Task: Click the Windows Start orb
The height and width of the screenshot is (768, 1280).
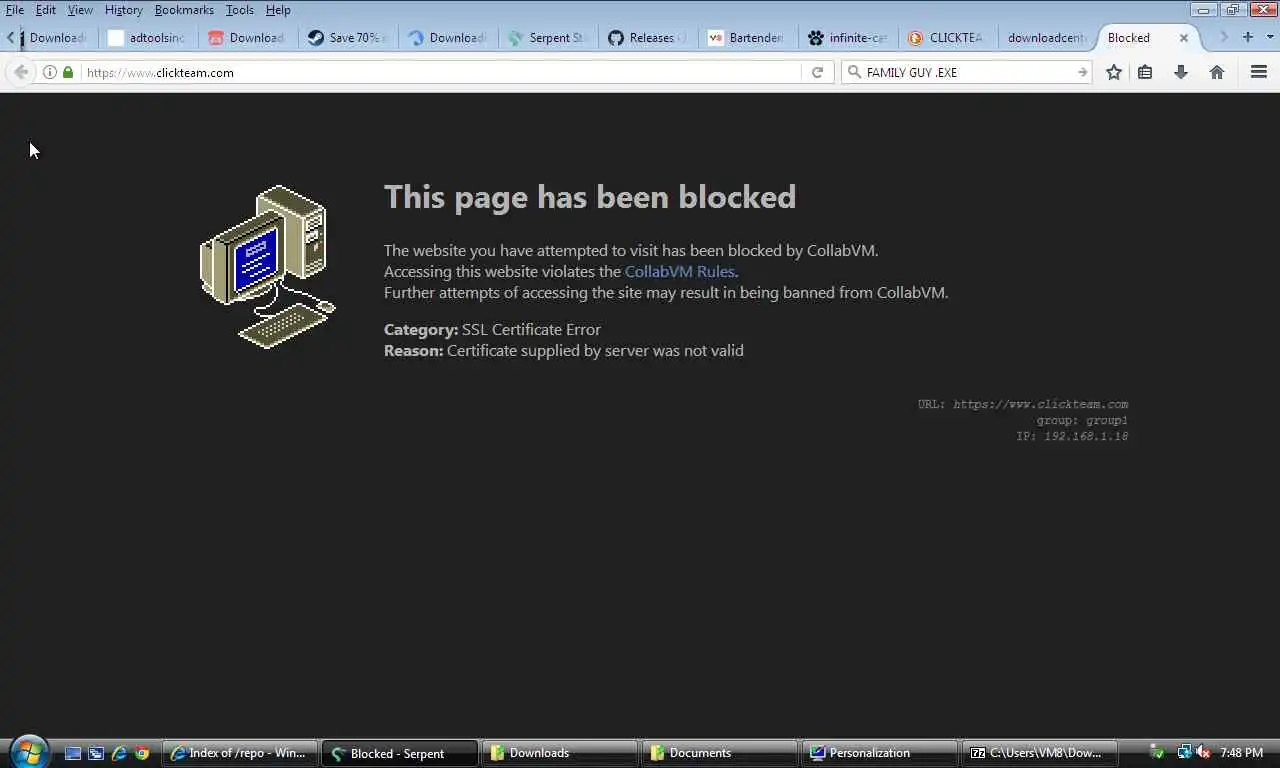Action: [29, 751]
